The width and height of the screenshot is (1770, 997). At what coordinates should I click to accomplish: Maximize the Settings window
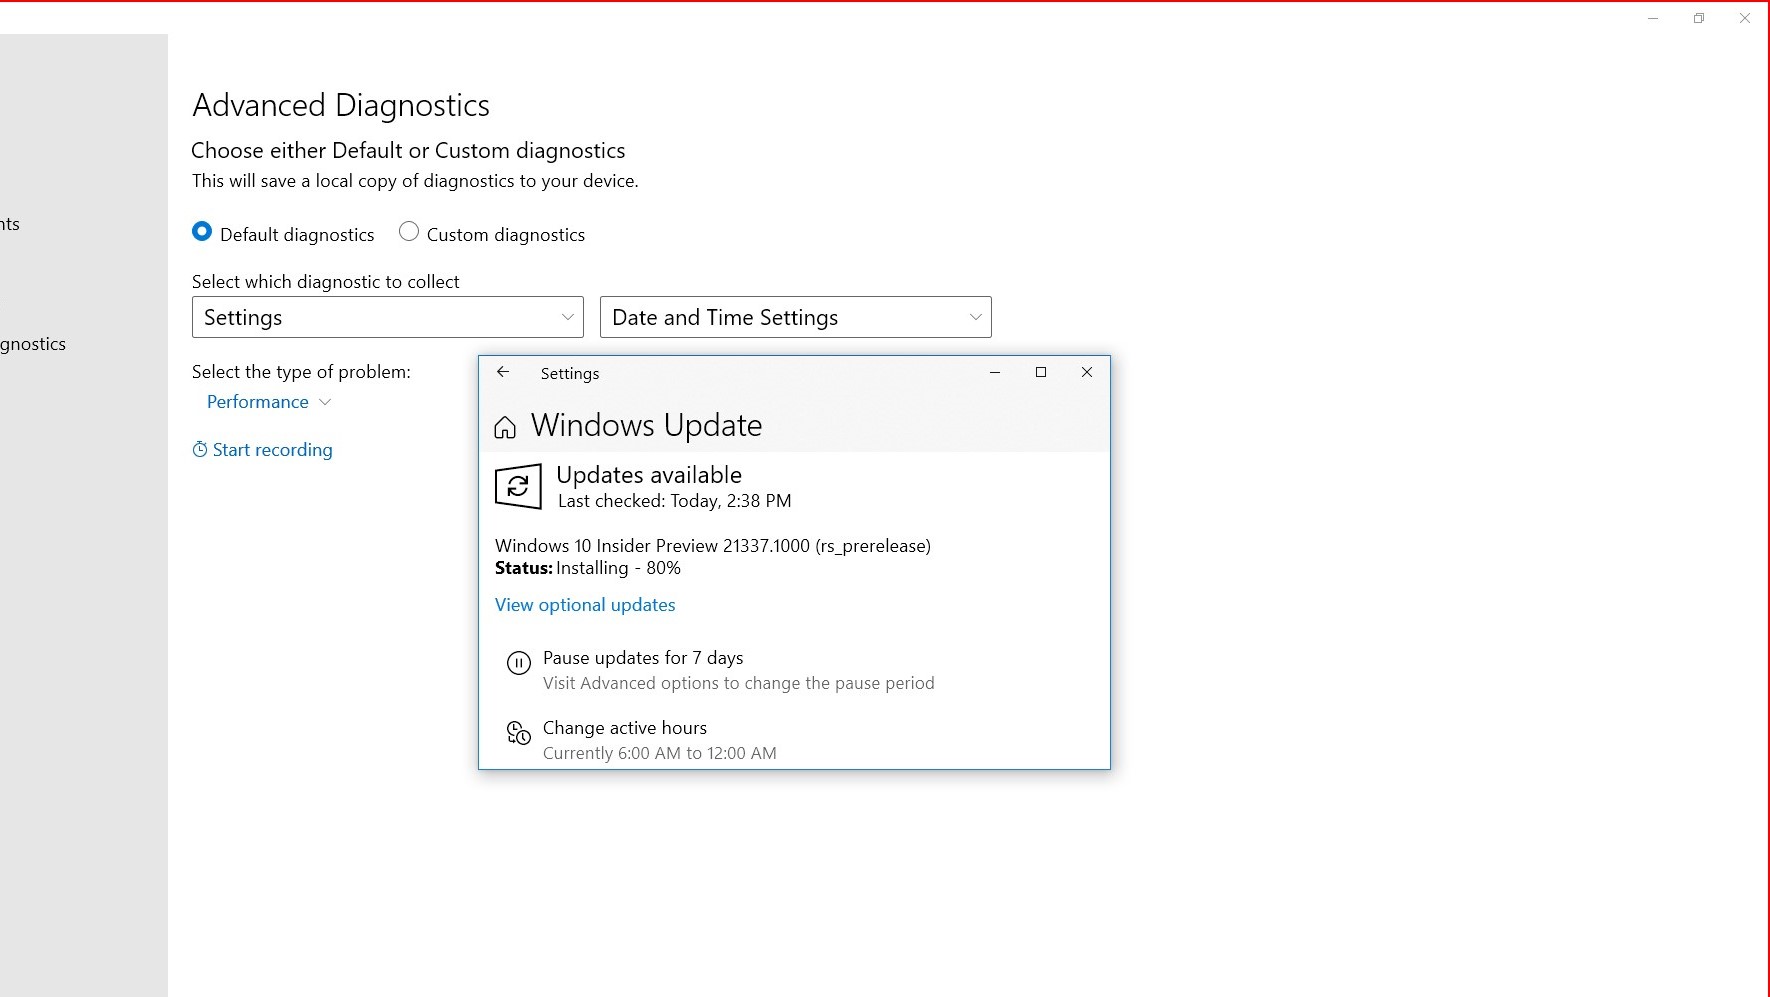coord(1041,372)
